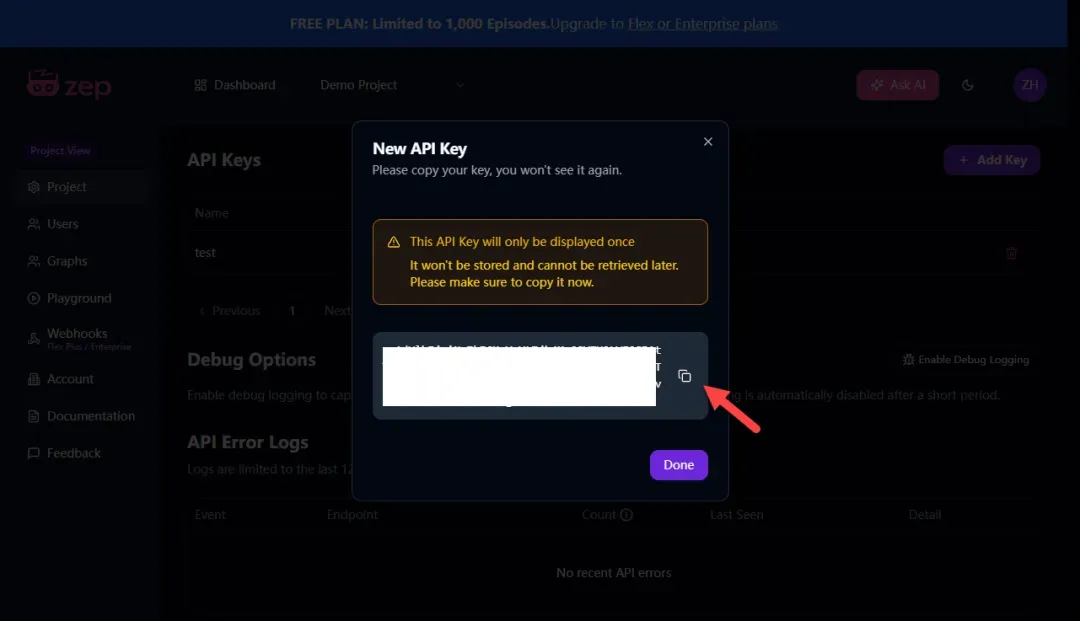The width and height of the screenshot is (1080, 621).
Task: Follow the Flex or Enterprise plans link
Action: pos(703,23)
